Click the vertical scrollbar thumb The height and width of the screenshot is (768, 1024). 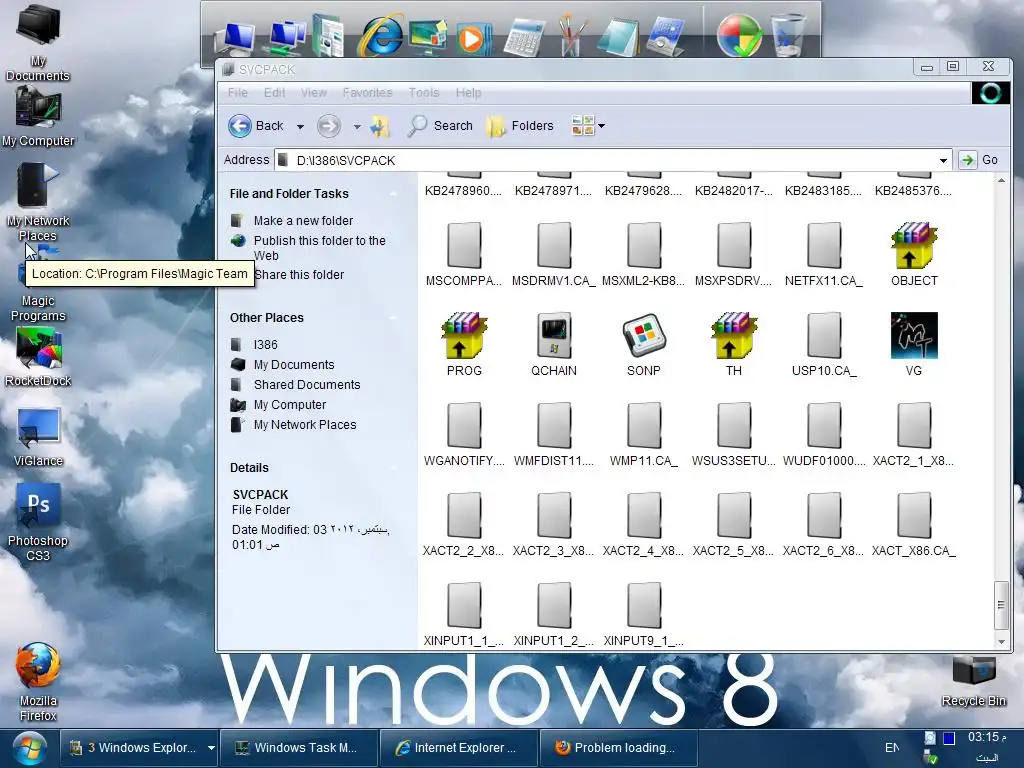coord(1001,605)
